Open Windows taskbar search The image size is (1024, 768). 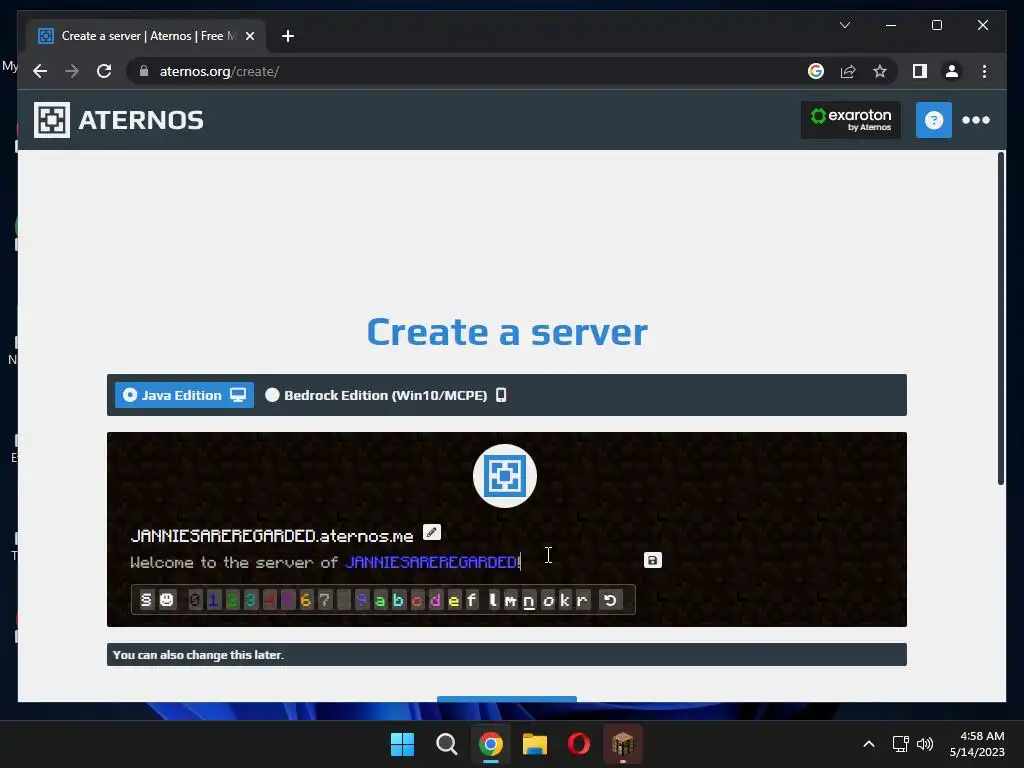click(x=447, y=744)
